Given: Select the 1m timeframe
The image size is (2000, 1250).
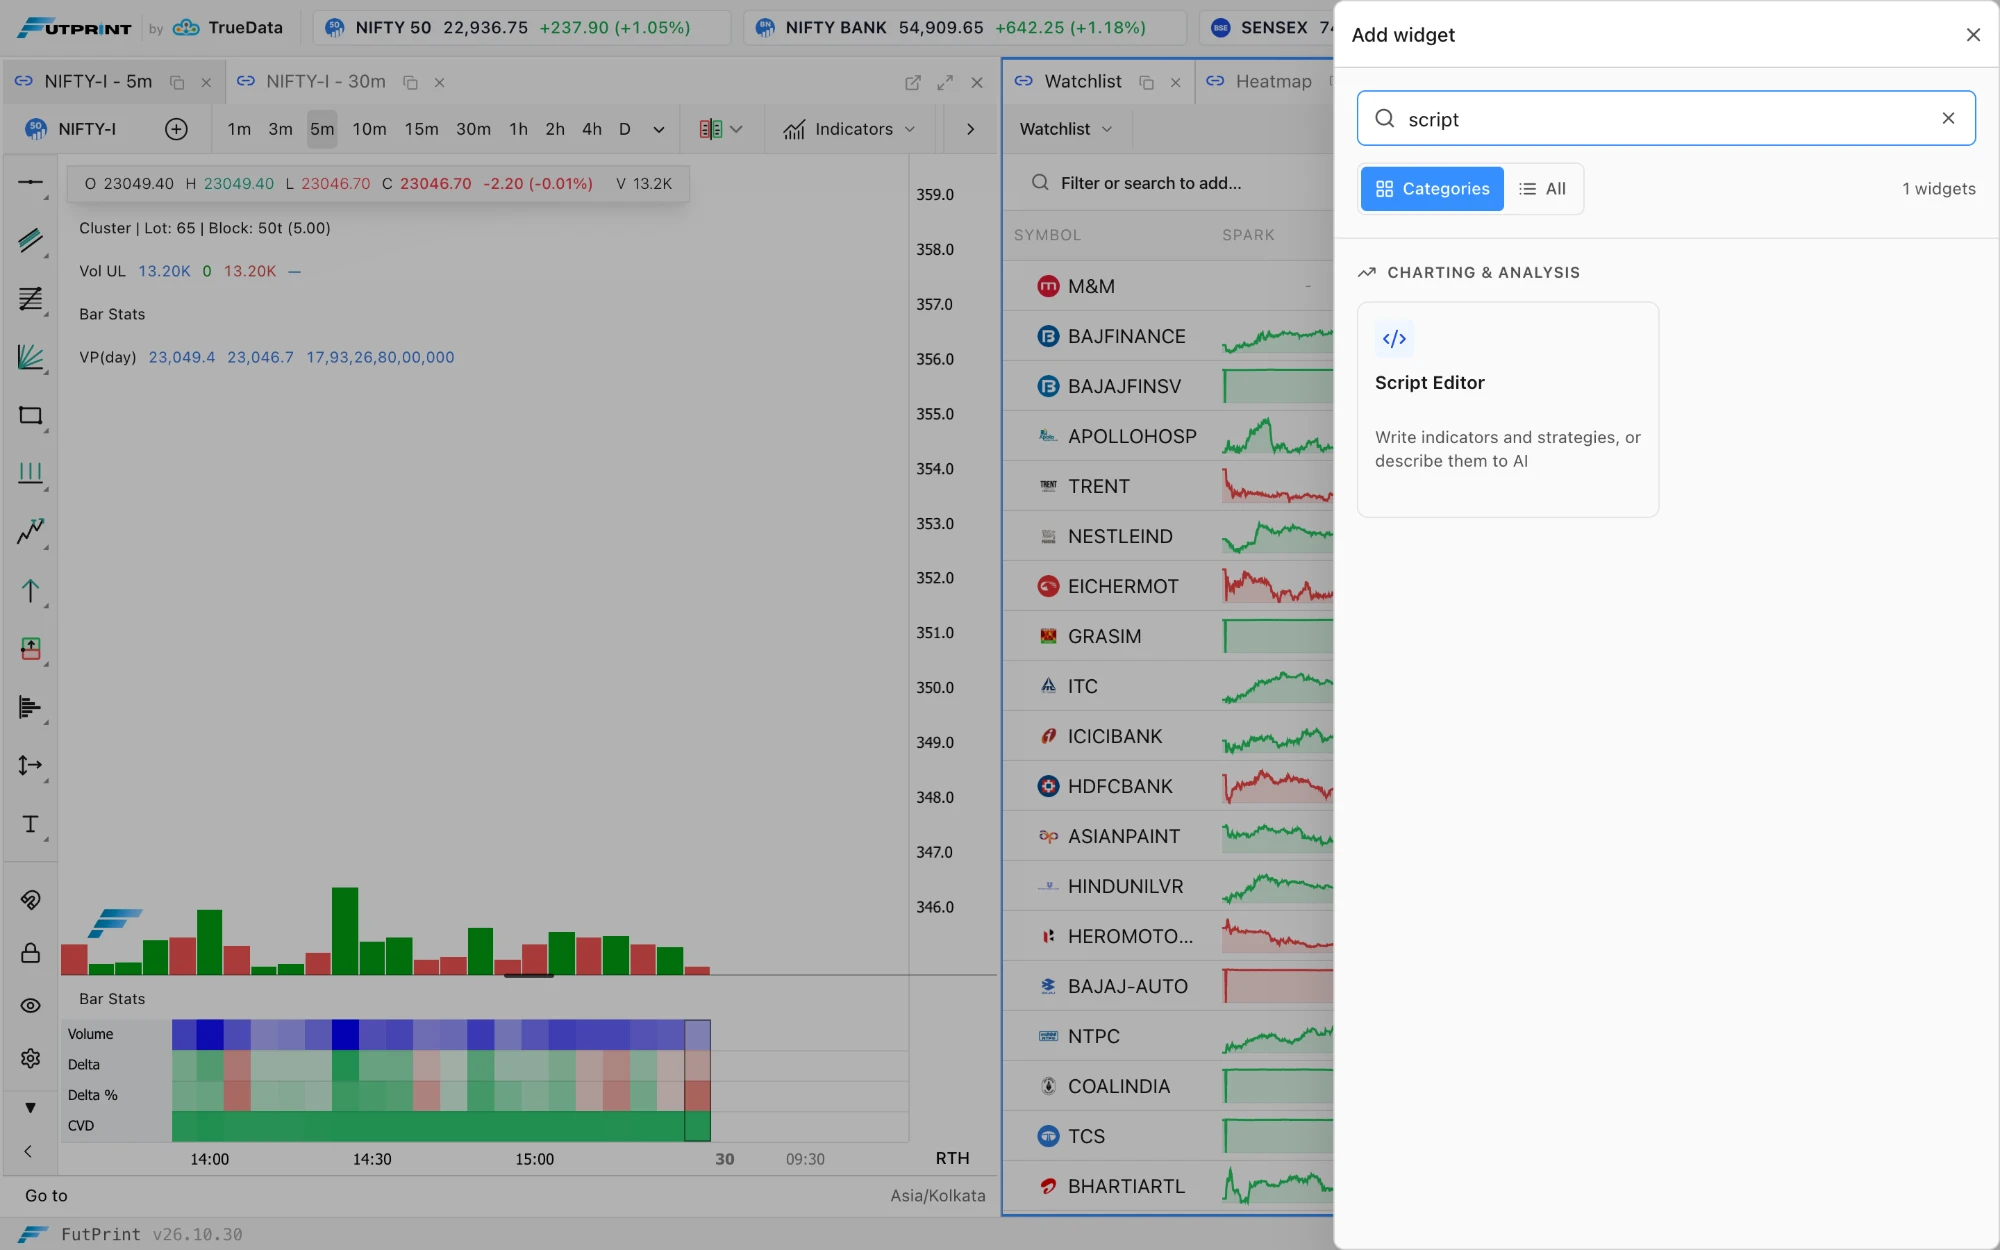Looking at the screenshot, I should (239, 129).
